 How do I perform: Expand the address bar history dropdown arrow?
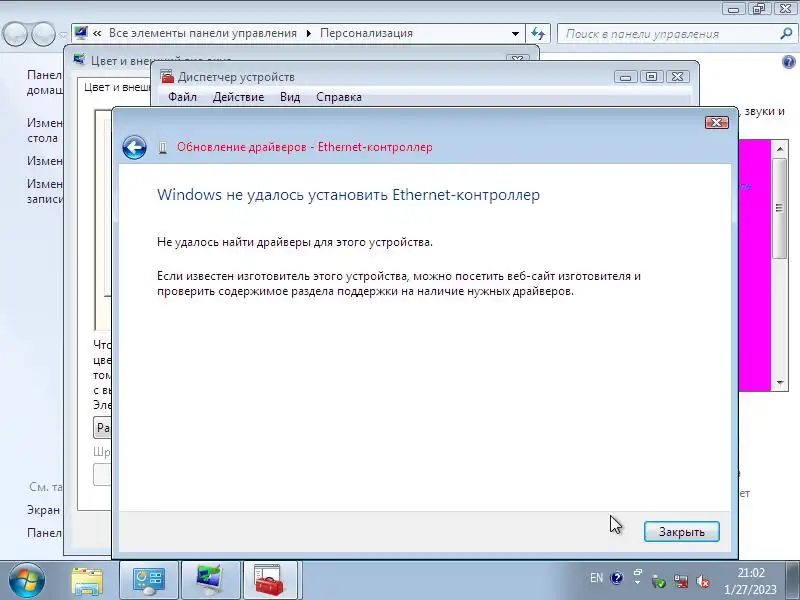pyautogui.click(x=515, y=34)
